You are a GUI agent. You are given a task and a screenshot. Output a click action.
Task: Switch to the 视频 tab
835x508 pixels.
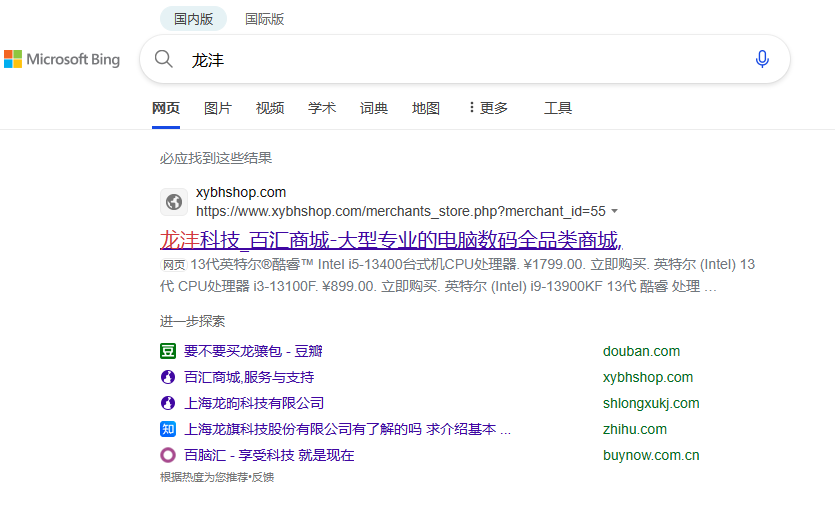pyautogui.click(x=269, y=108)
